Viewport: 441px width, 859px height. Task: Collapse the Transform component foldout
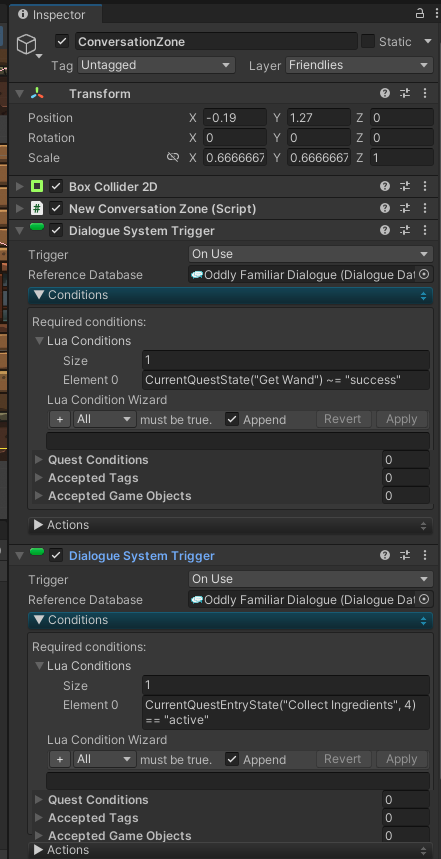(20, 94)
